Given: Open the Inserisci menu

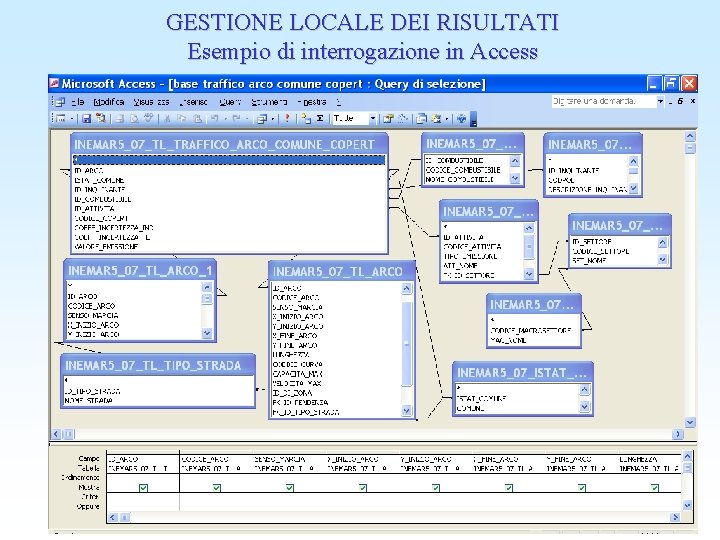Looking at the screenshot, I should click(x=193, y=102).
